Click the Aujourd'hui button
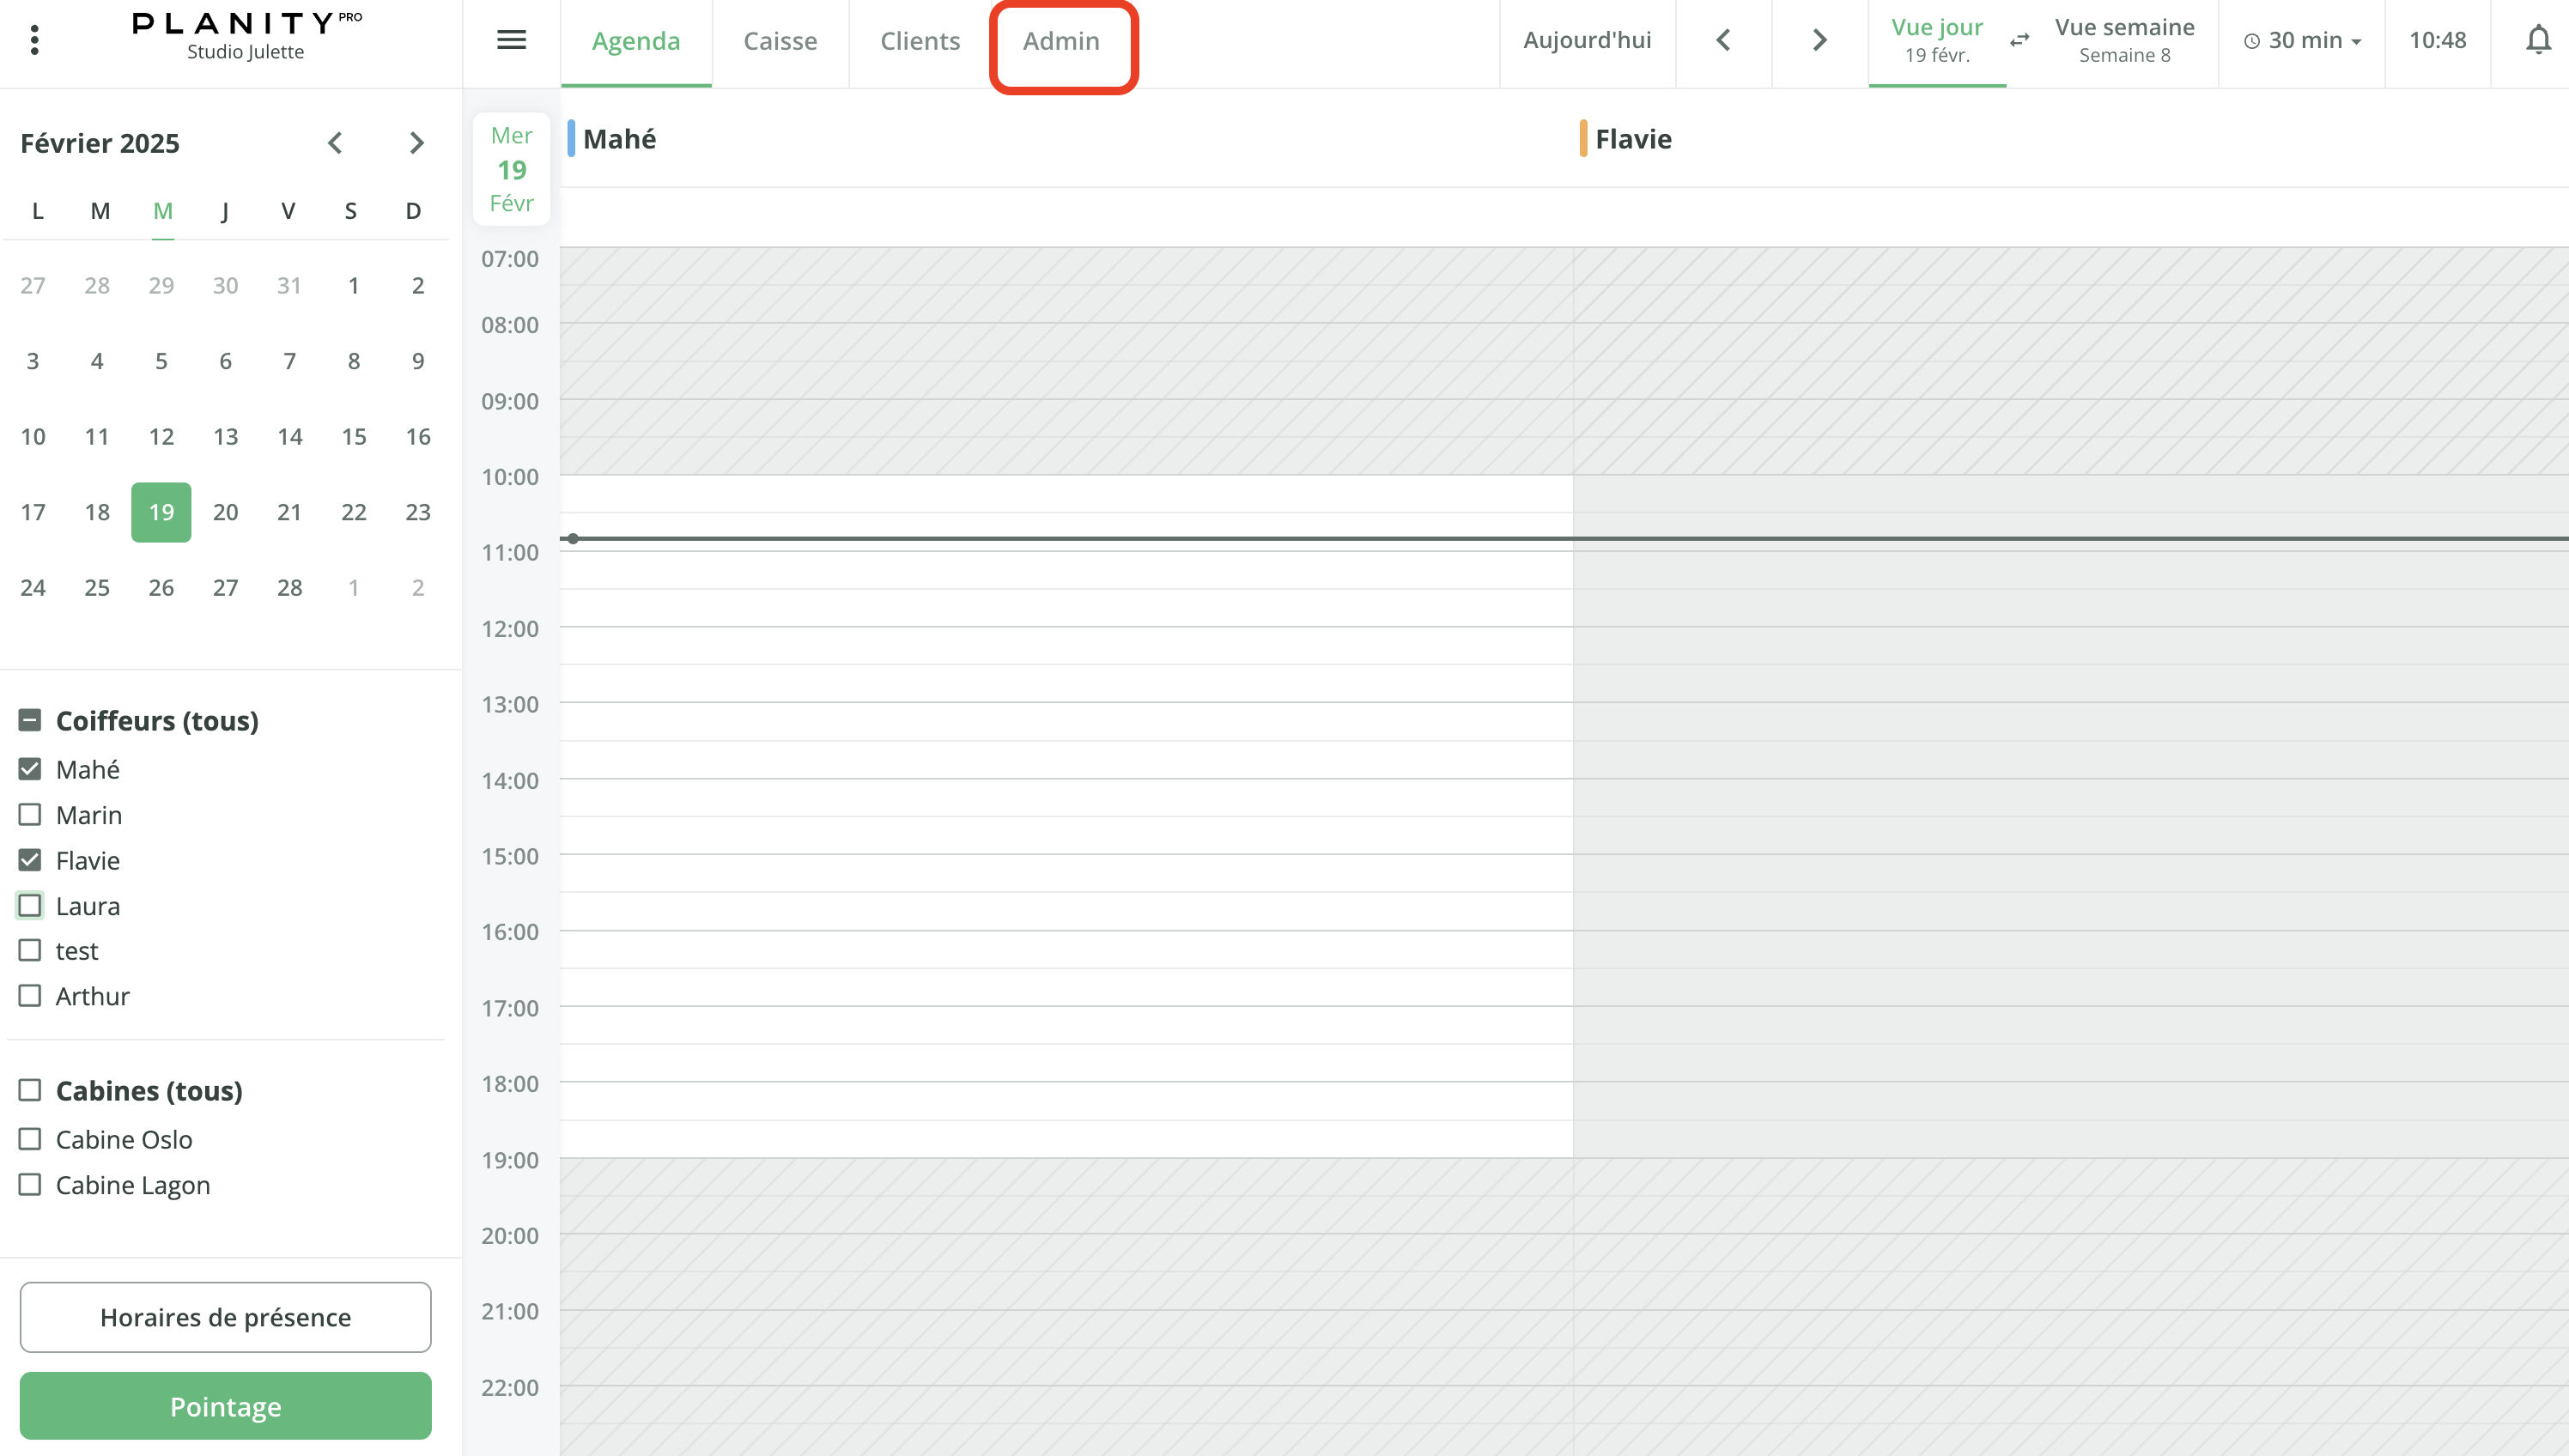Image resolution: width=2569 pixels, height=1456 pixels. tap(1587, 41)
